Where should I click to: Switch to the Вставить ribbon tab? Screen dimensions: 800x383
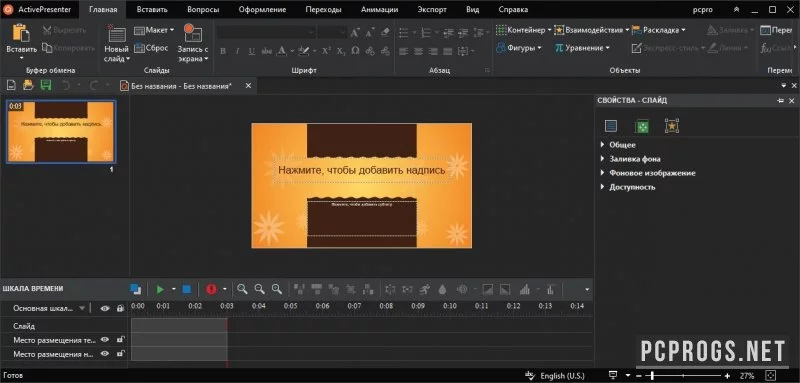coord(152,10)
